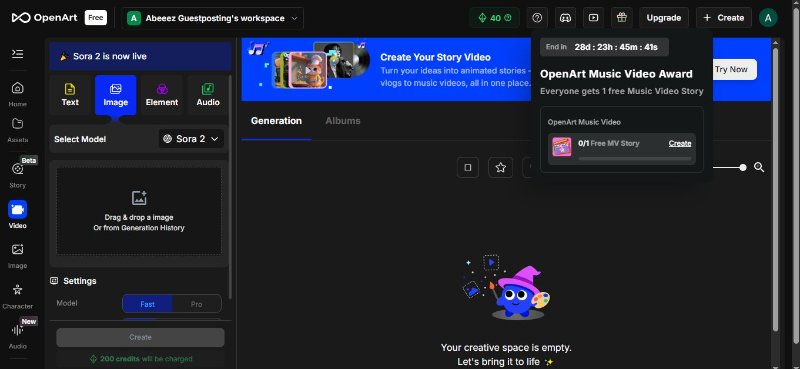
Task: Collapse the sidebar menu icon
Action: tap(17, 54)
